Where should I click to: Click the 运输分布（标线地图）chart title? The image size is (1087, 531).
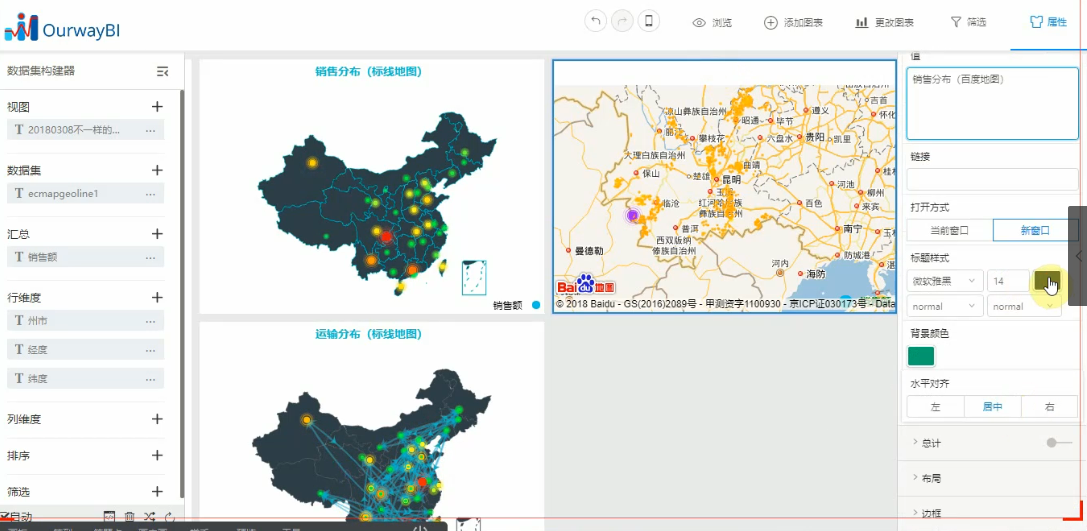(x=369, y=333)
